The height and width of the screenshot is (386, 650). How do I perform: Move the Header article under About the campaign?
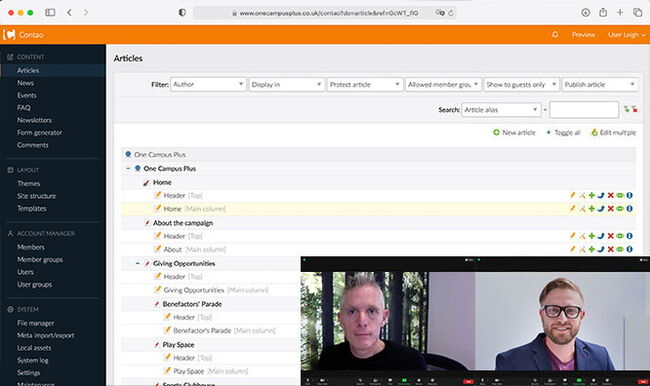click(x=601, y=236)
